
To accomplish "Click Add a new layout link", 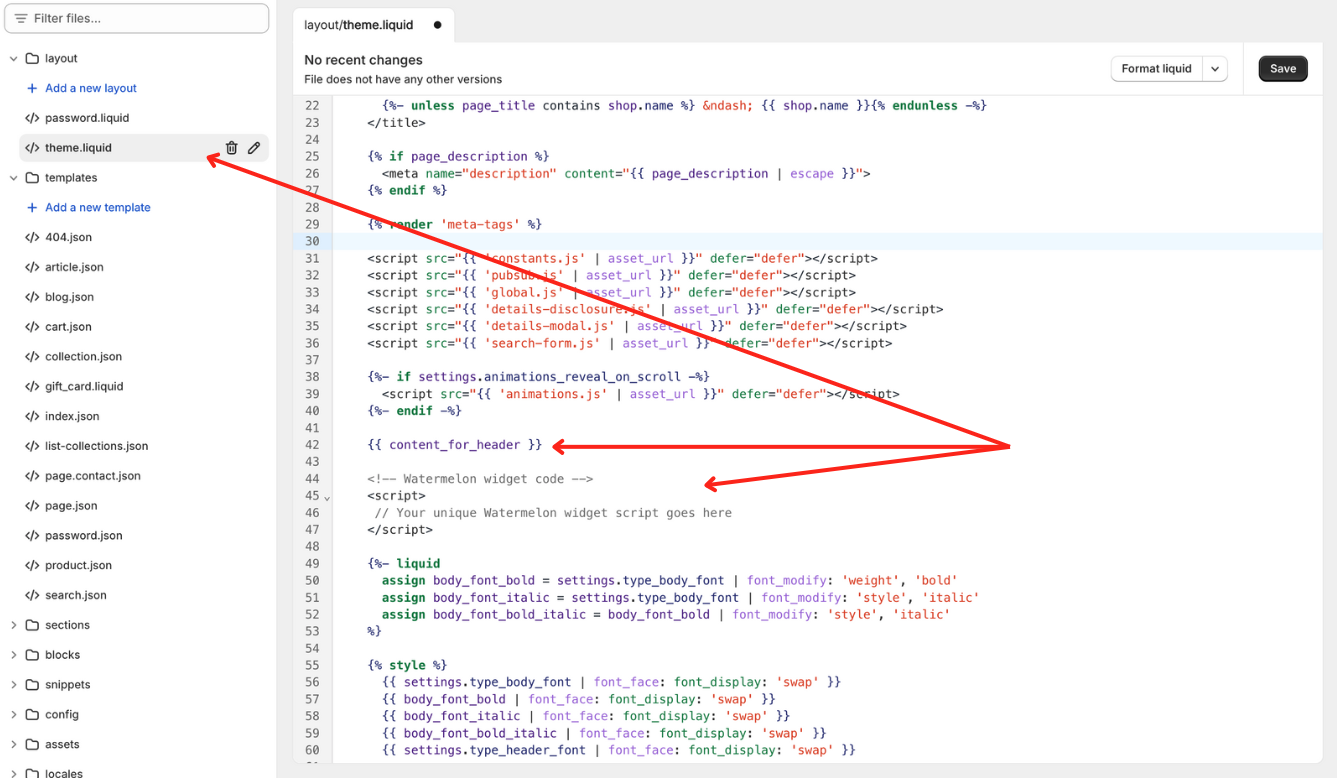I will pos(91,88).
